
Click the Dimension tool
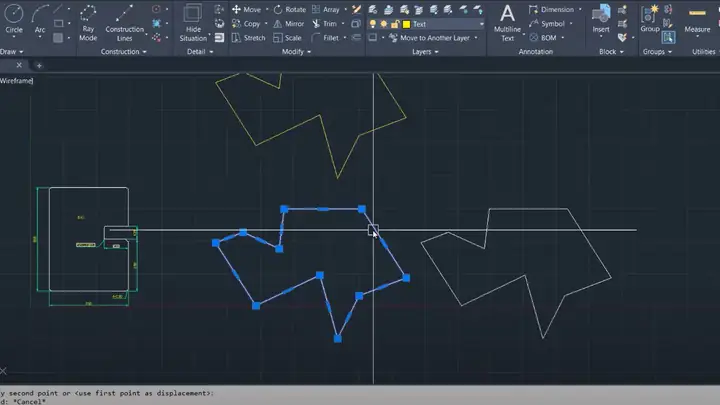coord(551,9)
